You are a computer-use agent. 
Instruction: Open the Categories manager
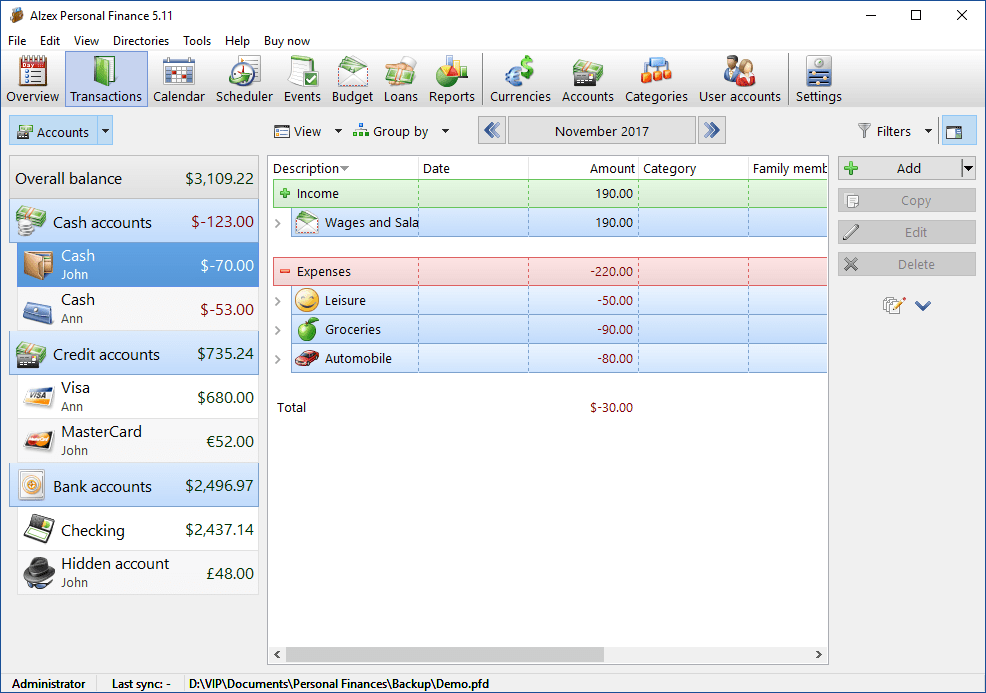point(656,78)
